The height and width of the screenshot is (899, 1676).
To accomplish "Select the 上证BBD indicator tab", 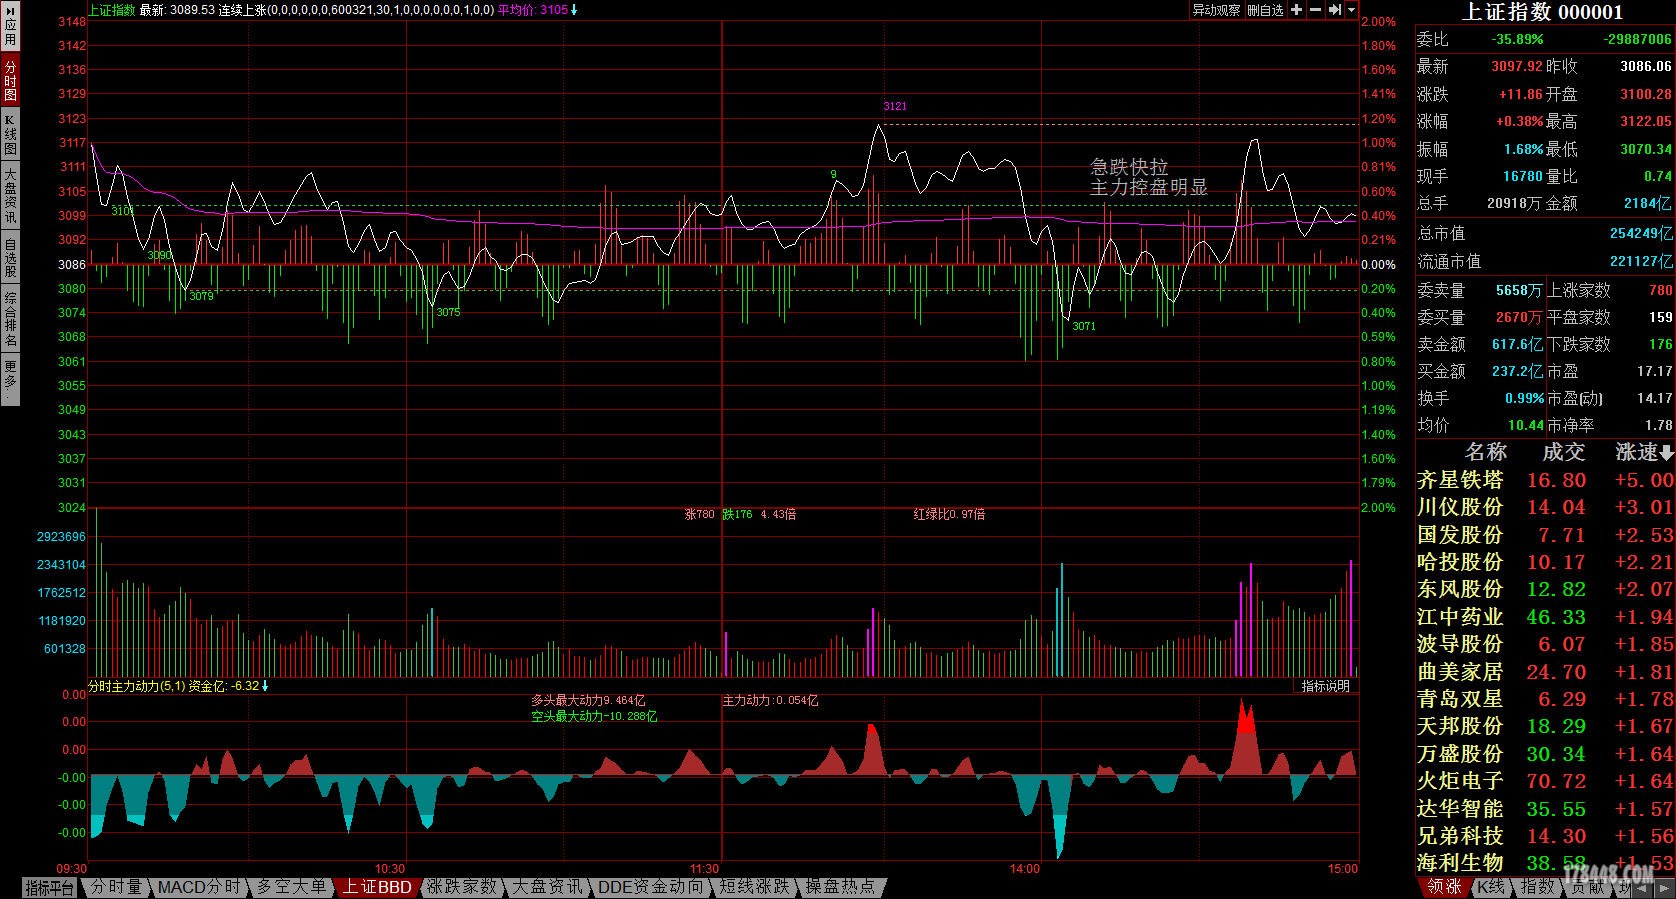I will click(x=377, y=887).
